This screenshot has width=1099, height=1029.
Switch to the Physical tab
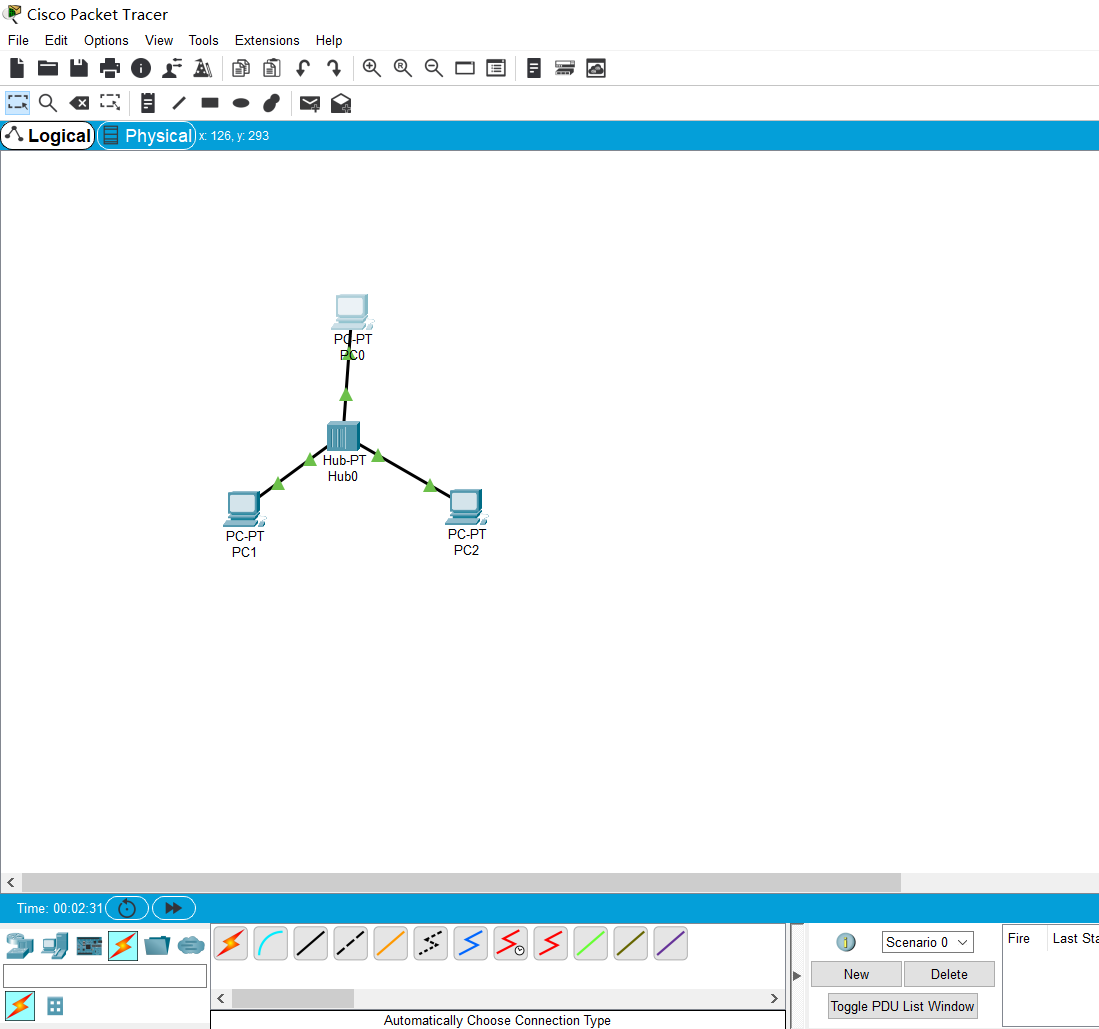pyautogui.click(x=146, y=135)
